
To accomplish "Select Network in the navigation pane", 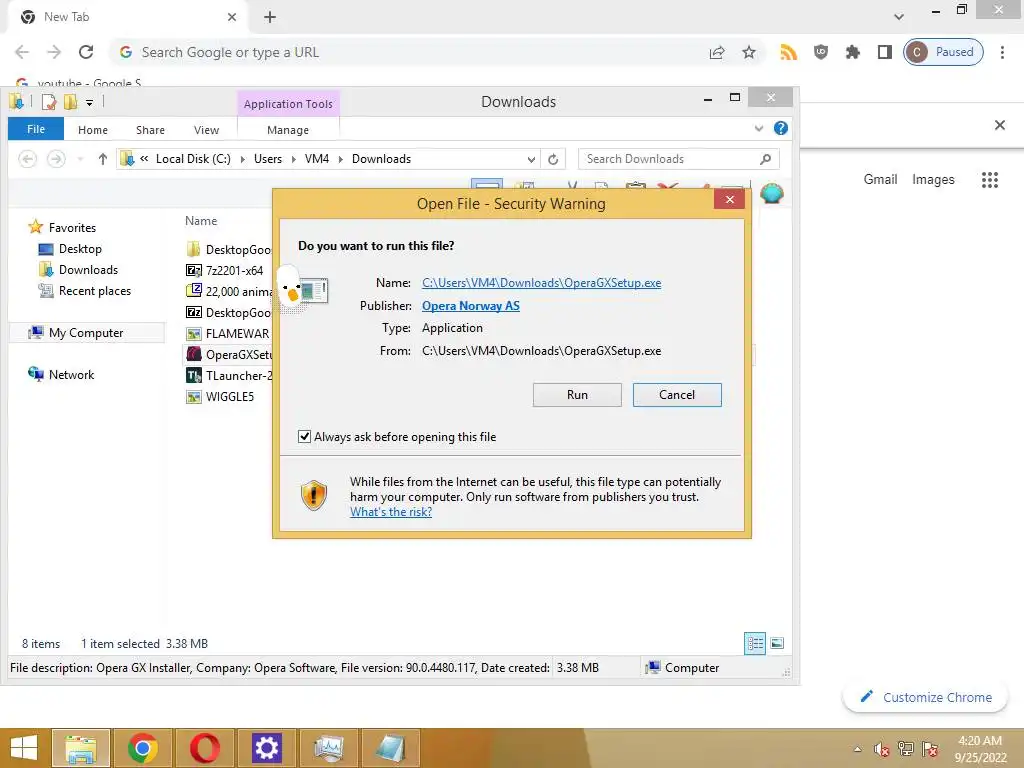I will click(71, 374).
